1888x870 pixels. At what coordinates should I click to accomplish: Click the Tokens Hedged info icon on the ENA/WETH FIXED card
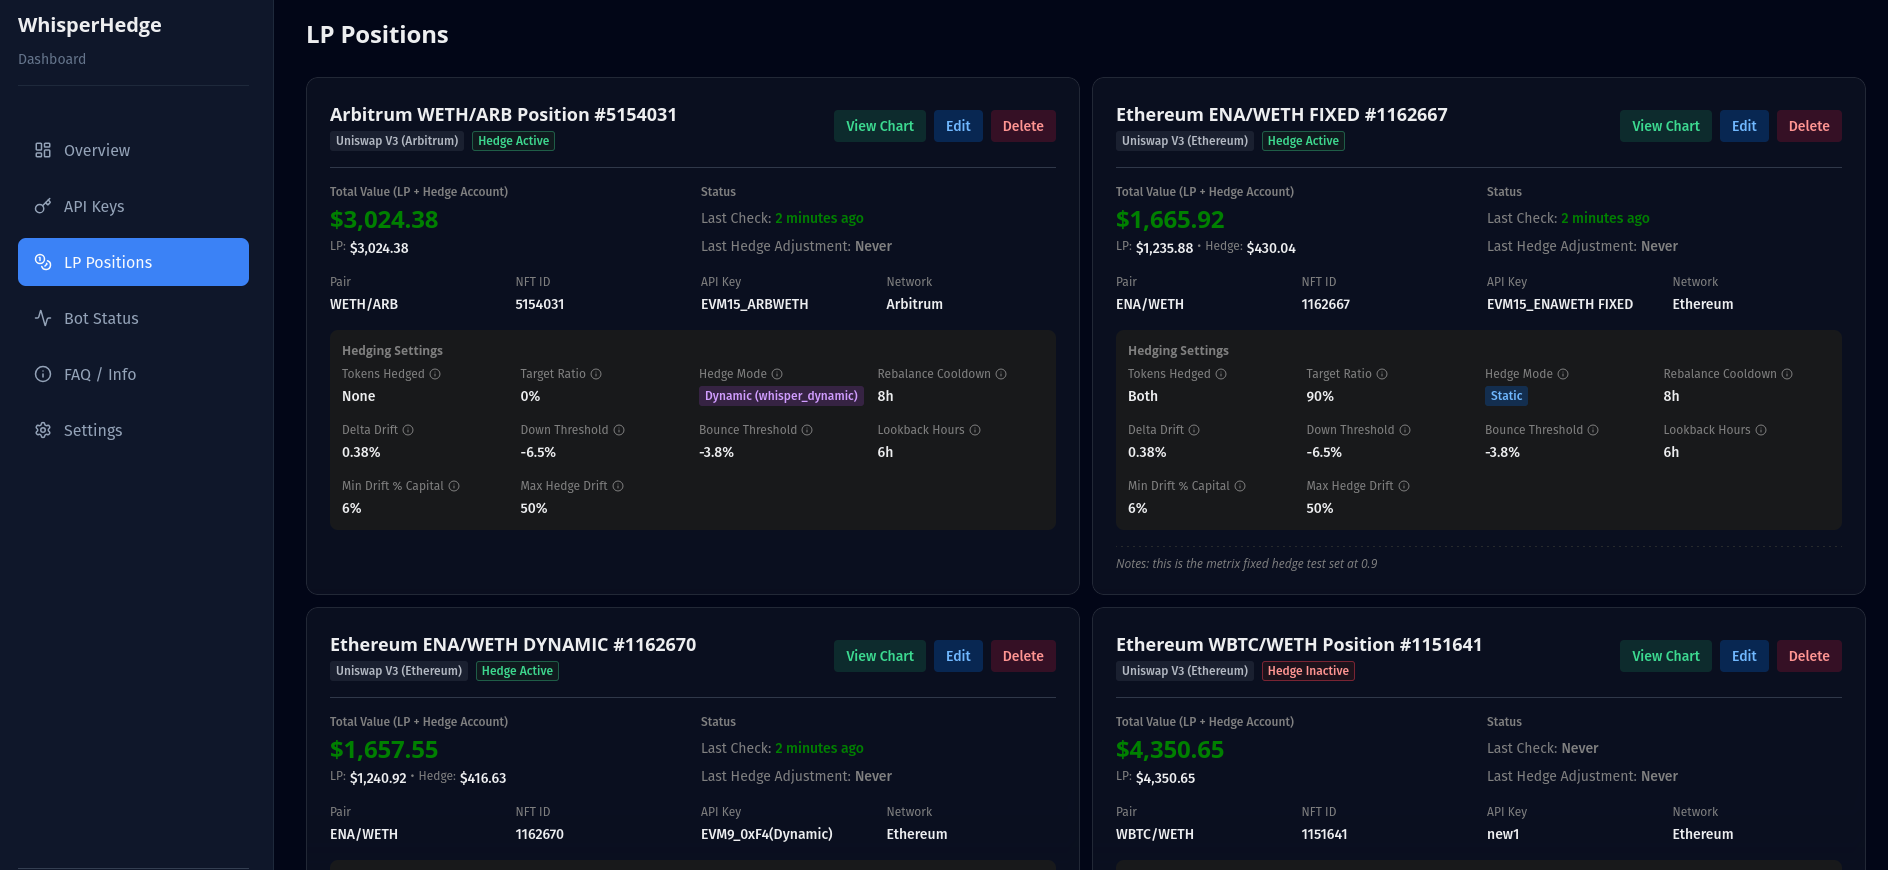(1221, 374)
